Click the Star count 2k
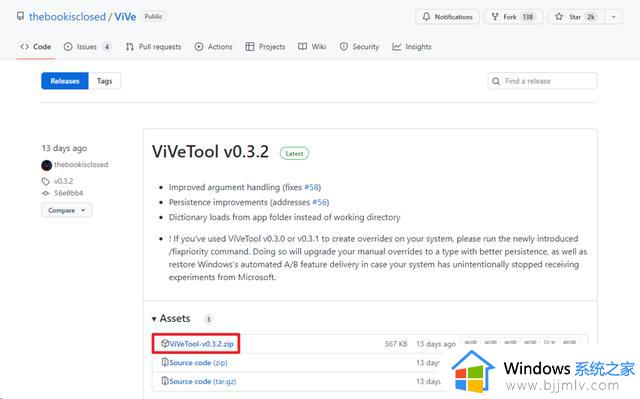640x399 pixels. tap(591, 17)
